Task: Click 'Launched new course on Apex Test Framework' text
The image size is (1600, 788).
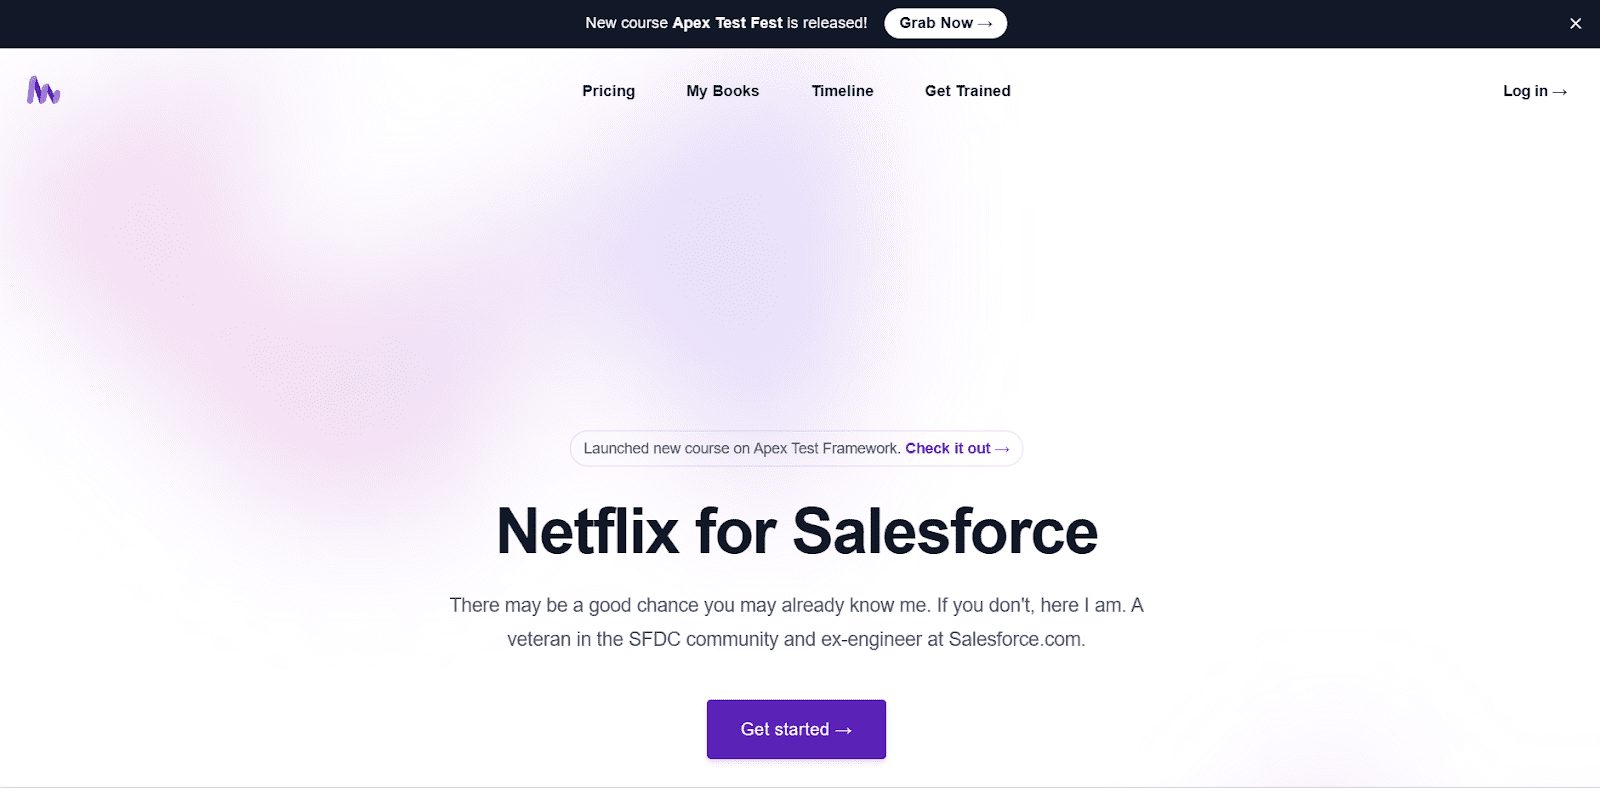Action: pos(742,448)
